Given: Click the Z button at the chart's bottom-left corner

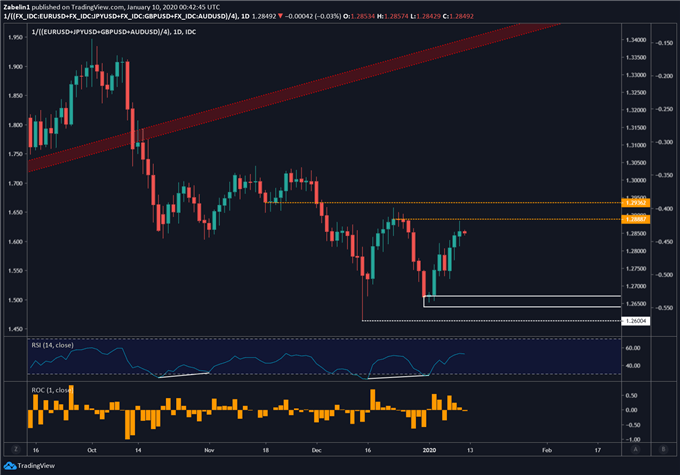Looking at the screenshot, I should 16,449.
